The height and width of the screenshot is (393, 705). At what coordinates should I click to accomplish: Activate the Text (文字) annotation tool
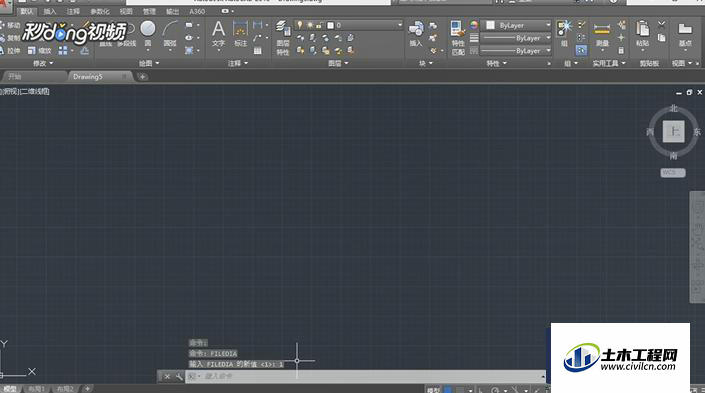pos(219,34)
